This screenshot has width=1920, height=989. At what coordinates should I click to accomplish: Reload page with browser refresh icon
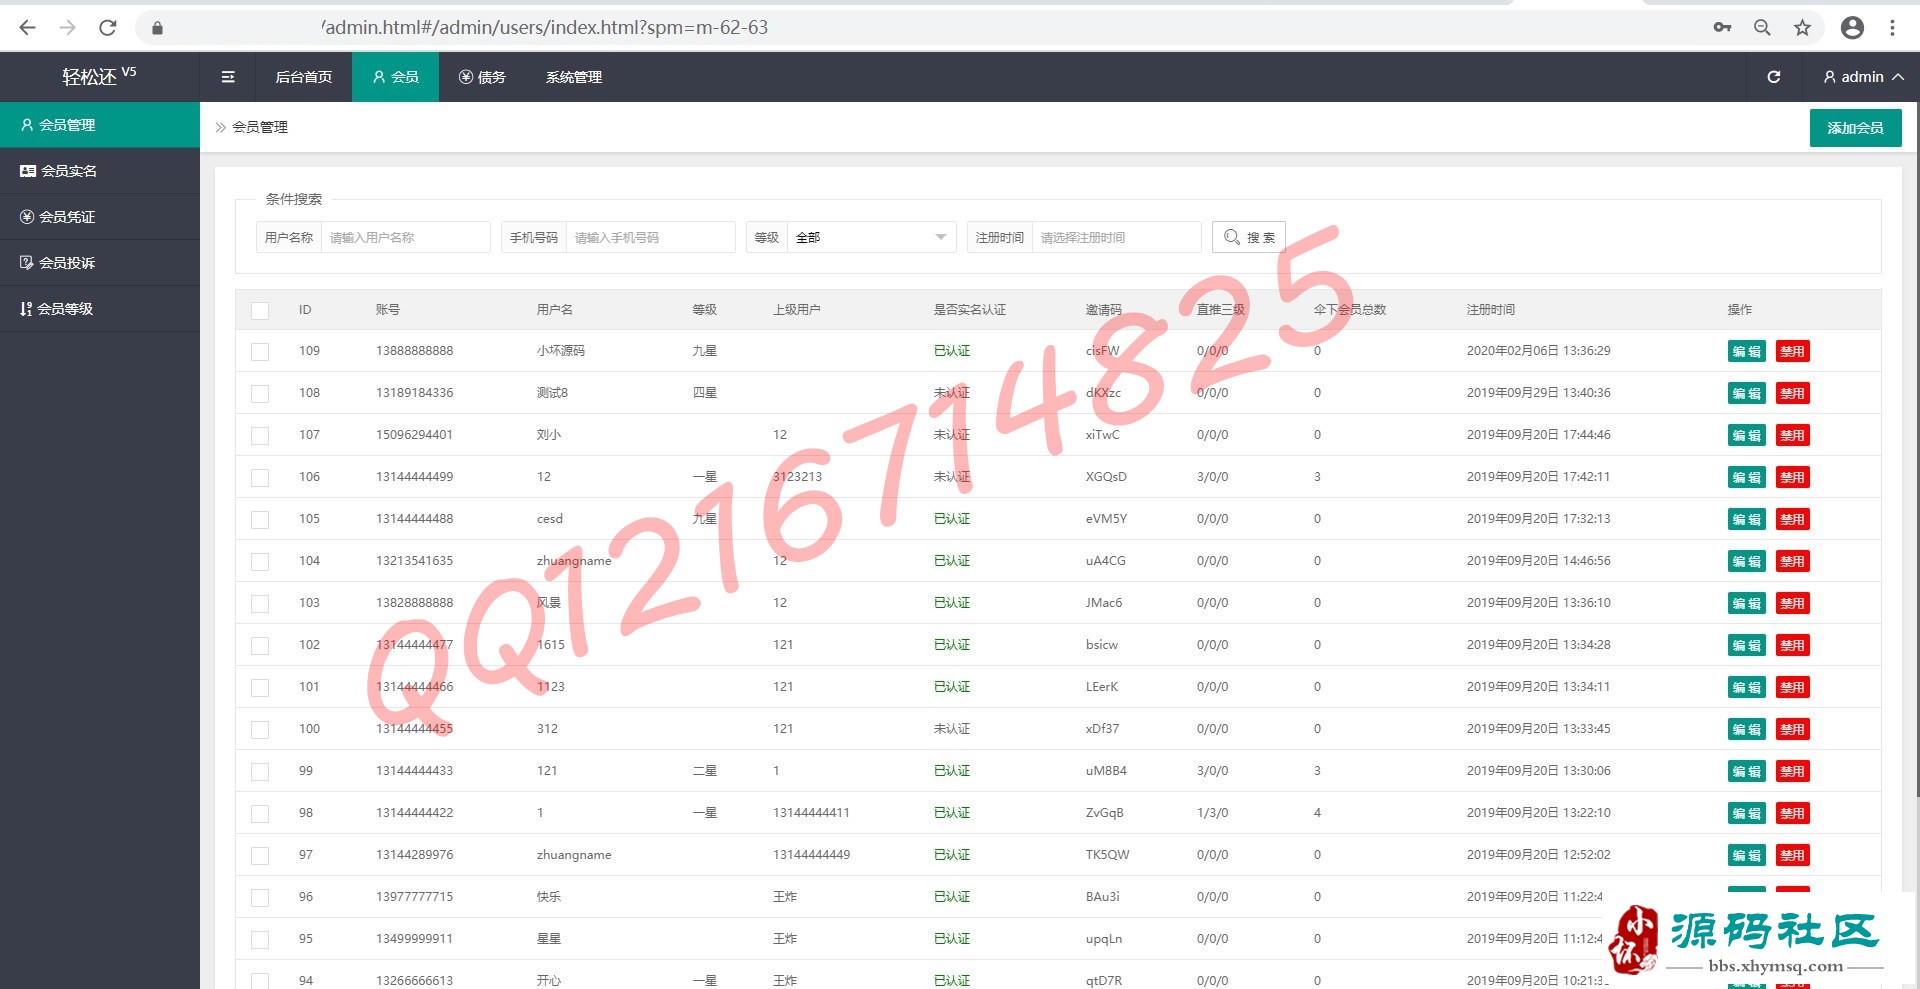(108, 28)
